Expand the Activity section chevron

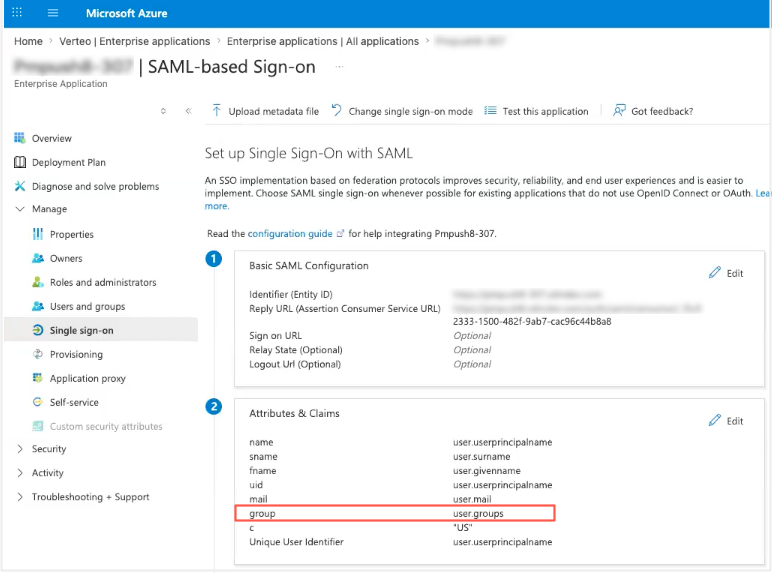(x=20, y=473)
